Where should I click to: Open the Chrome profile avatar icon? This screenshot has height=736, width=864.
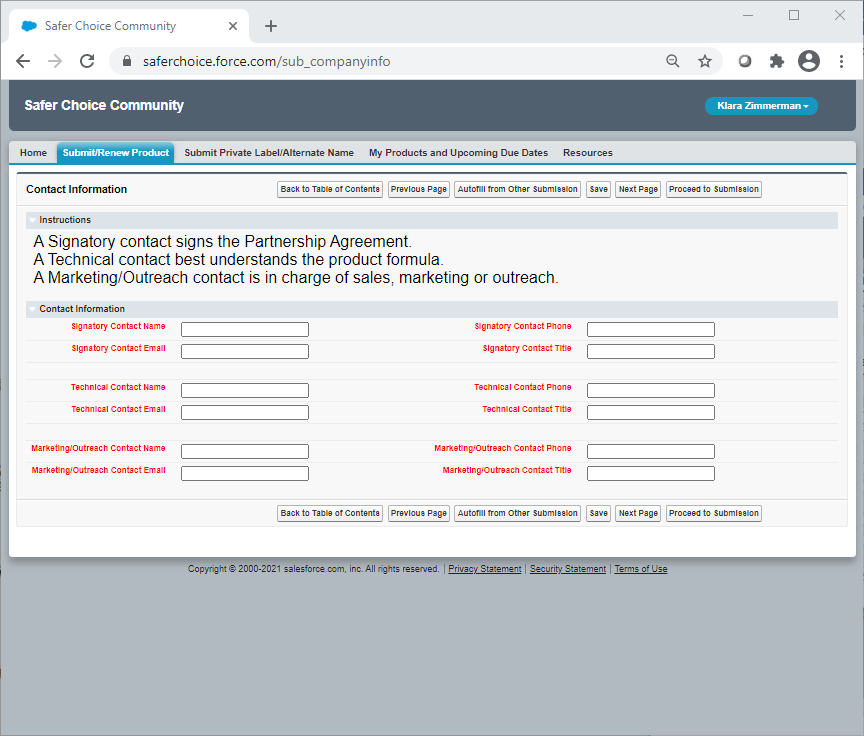point(809,61)
